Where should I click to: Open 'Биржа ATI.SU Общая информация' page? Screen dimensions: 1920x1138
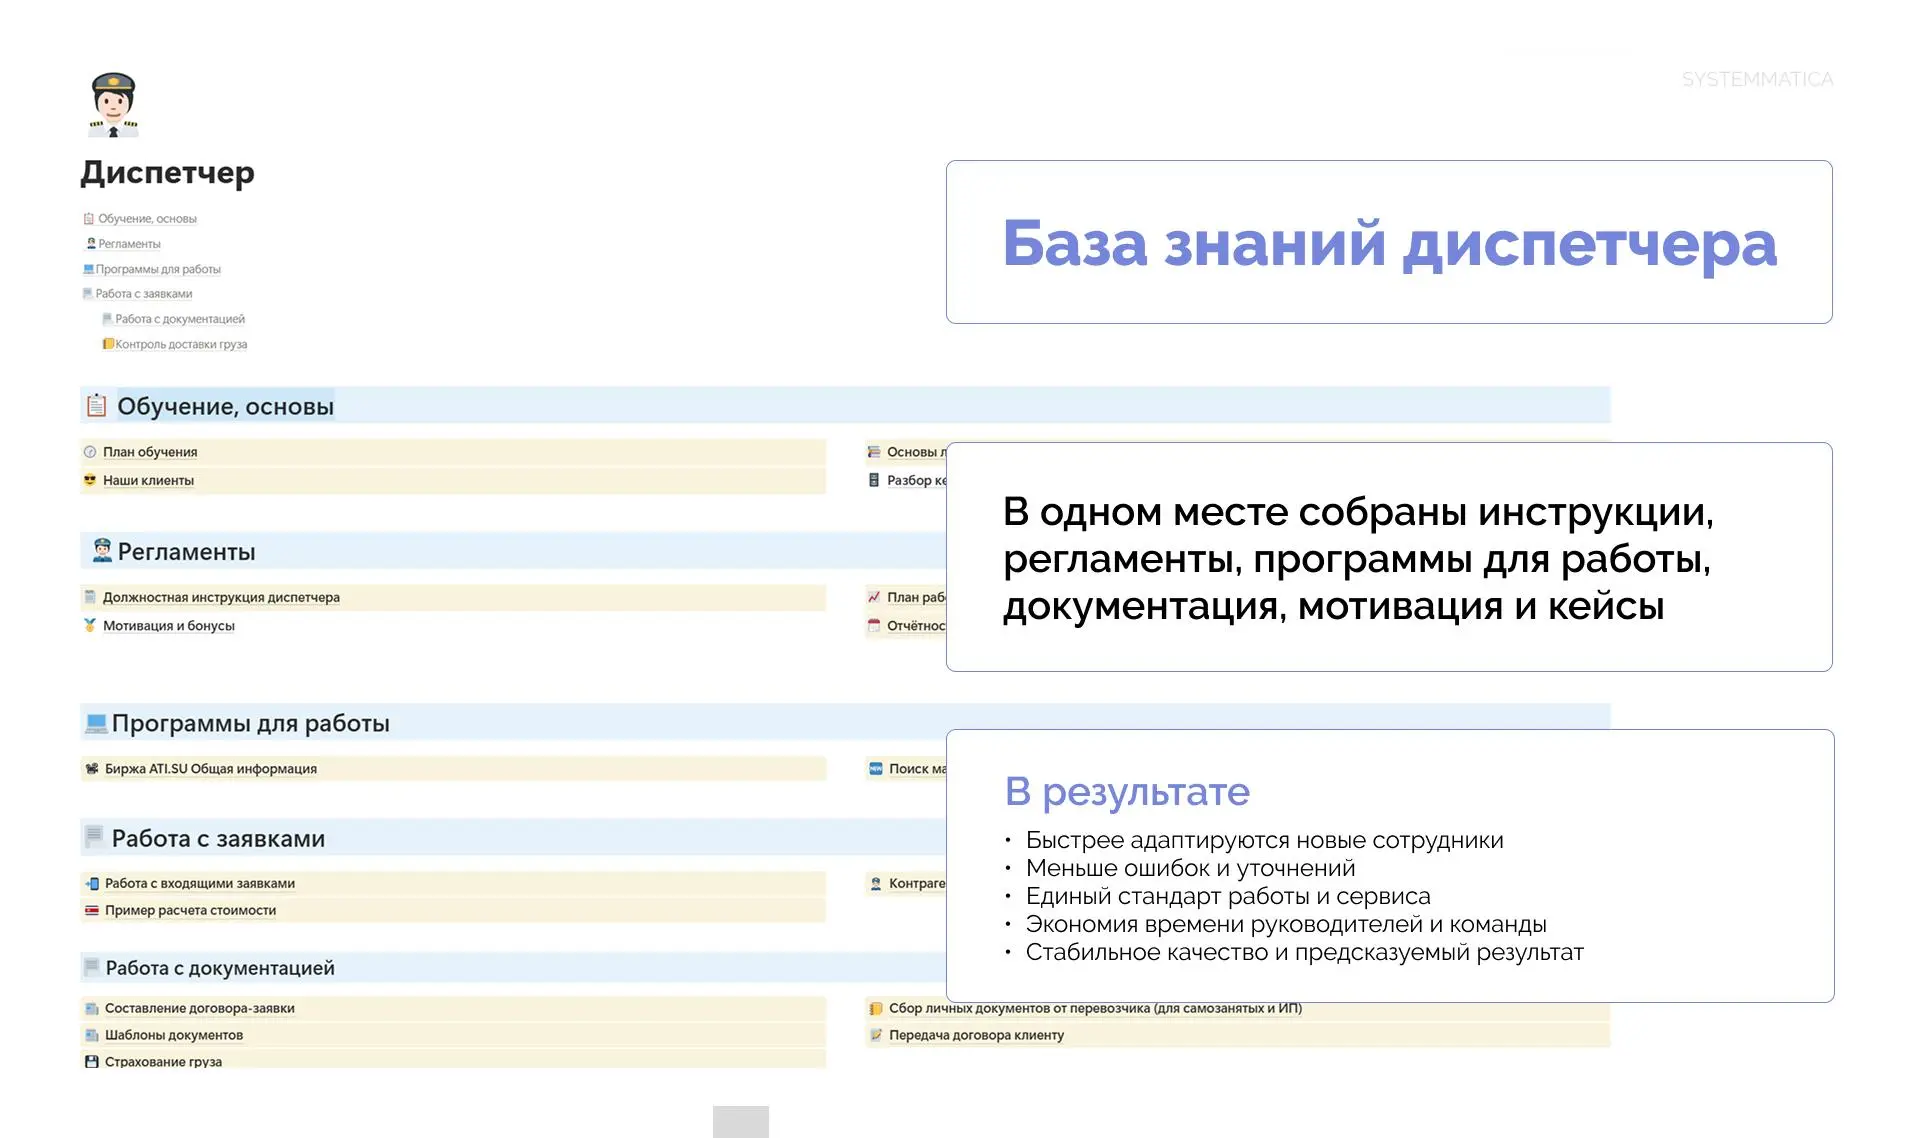pos(211,769)
